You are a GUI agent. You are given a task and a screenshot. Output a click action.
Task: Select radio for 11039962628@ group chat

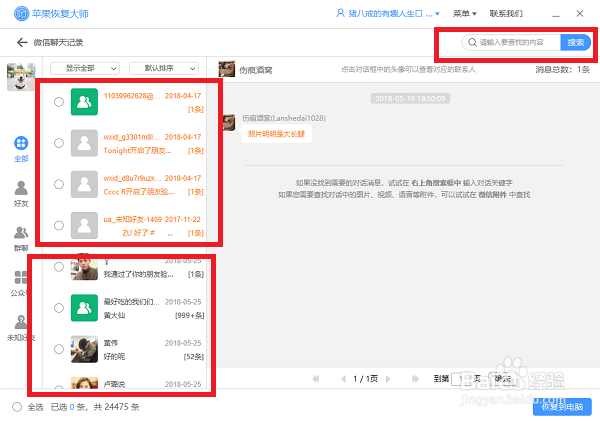[x=59, y=102]
